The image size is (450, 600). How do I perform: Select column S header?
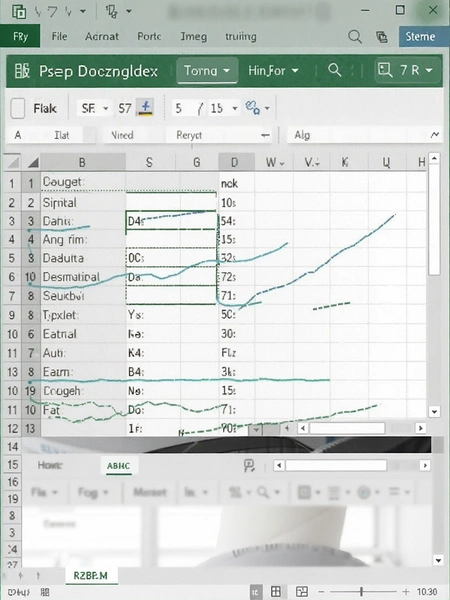[x=150, y=163]
